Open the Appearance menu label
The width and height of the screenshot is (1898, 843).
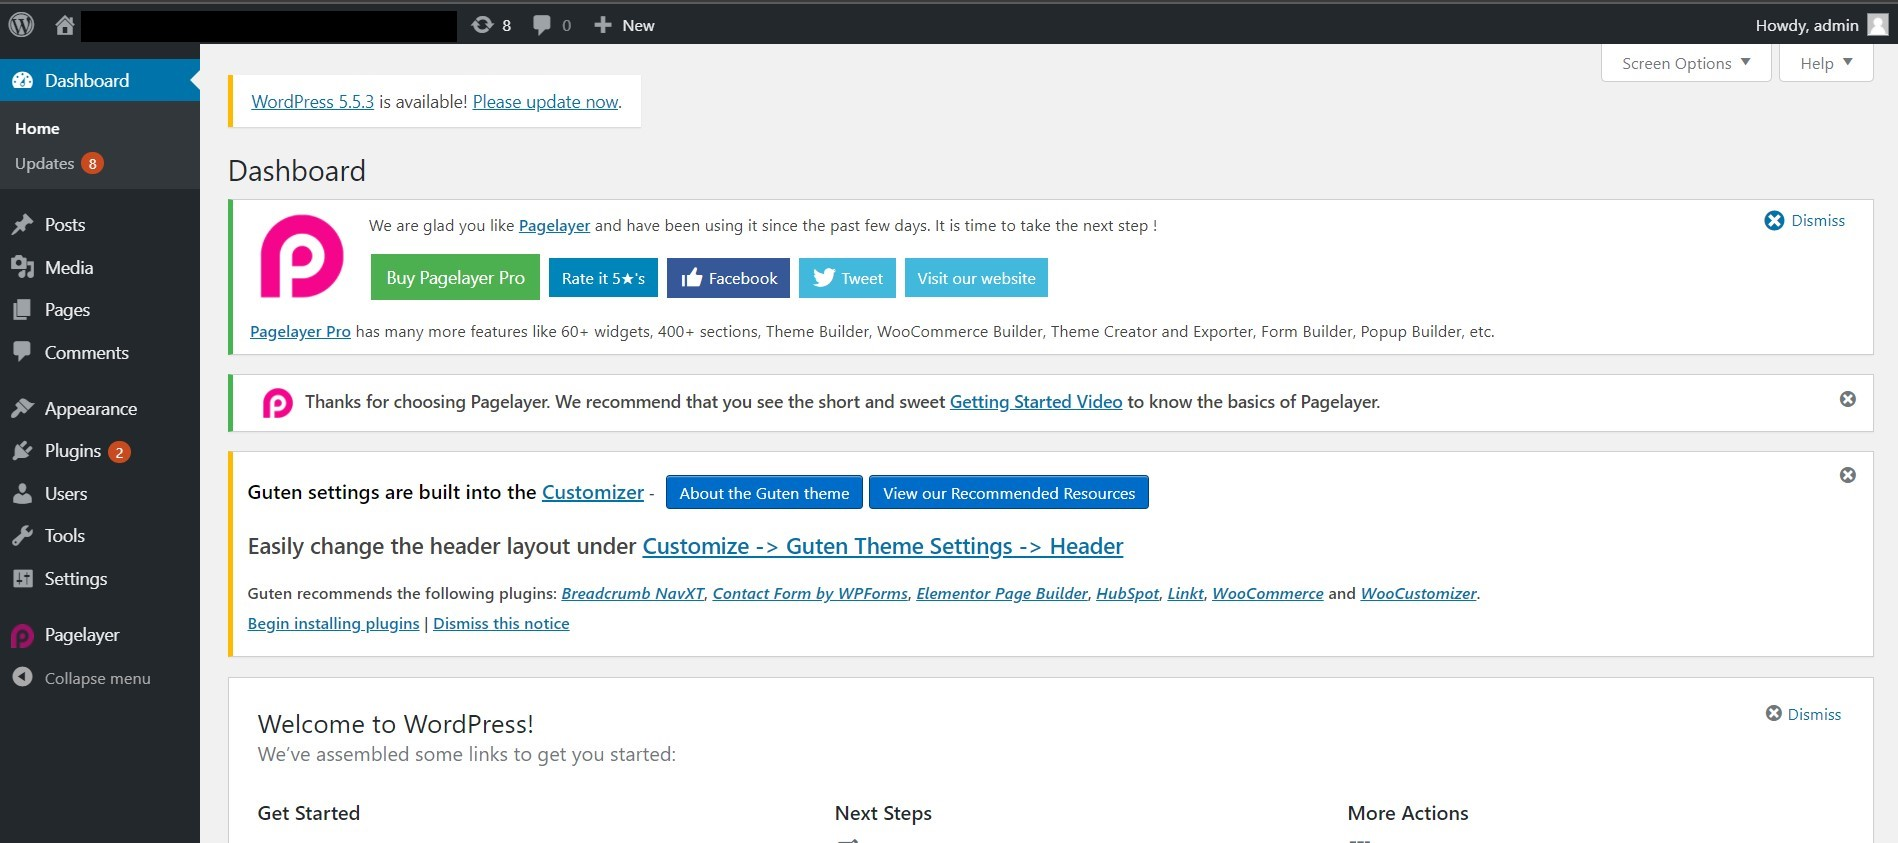point(91,408)
